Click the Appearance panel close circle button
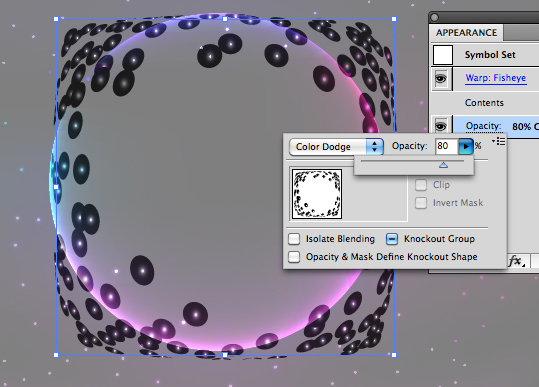The width and height of the screenshot is (539, 387). 434,17
